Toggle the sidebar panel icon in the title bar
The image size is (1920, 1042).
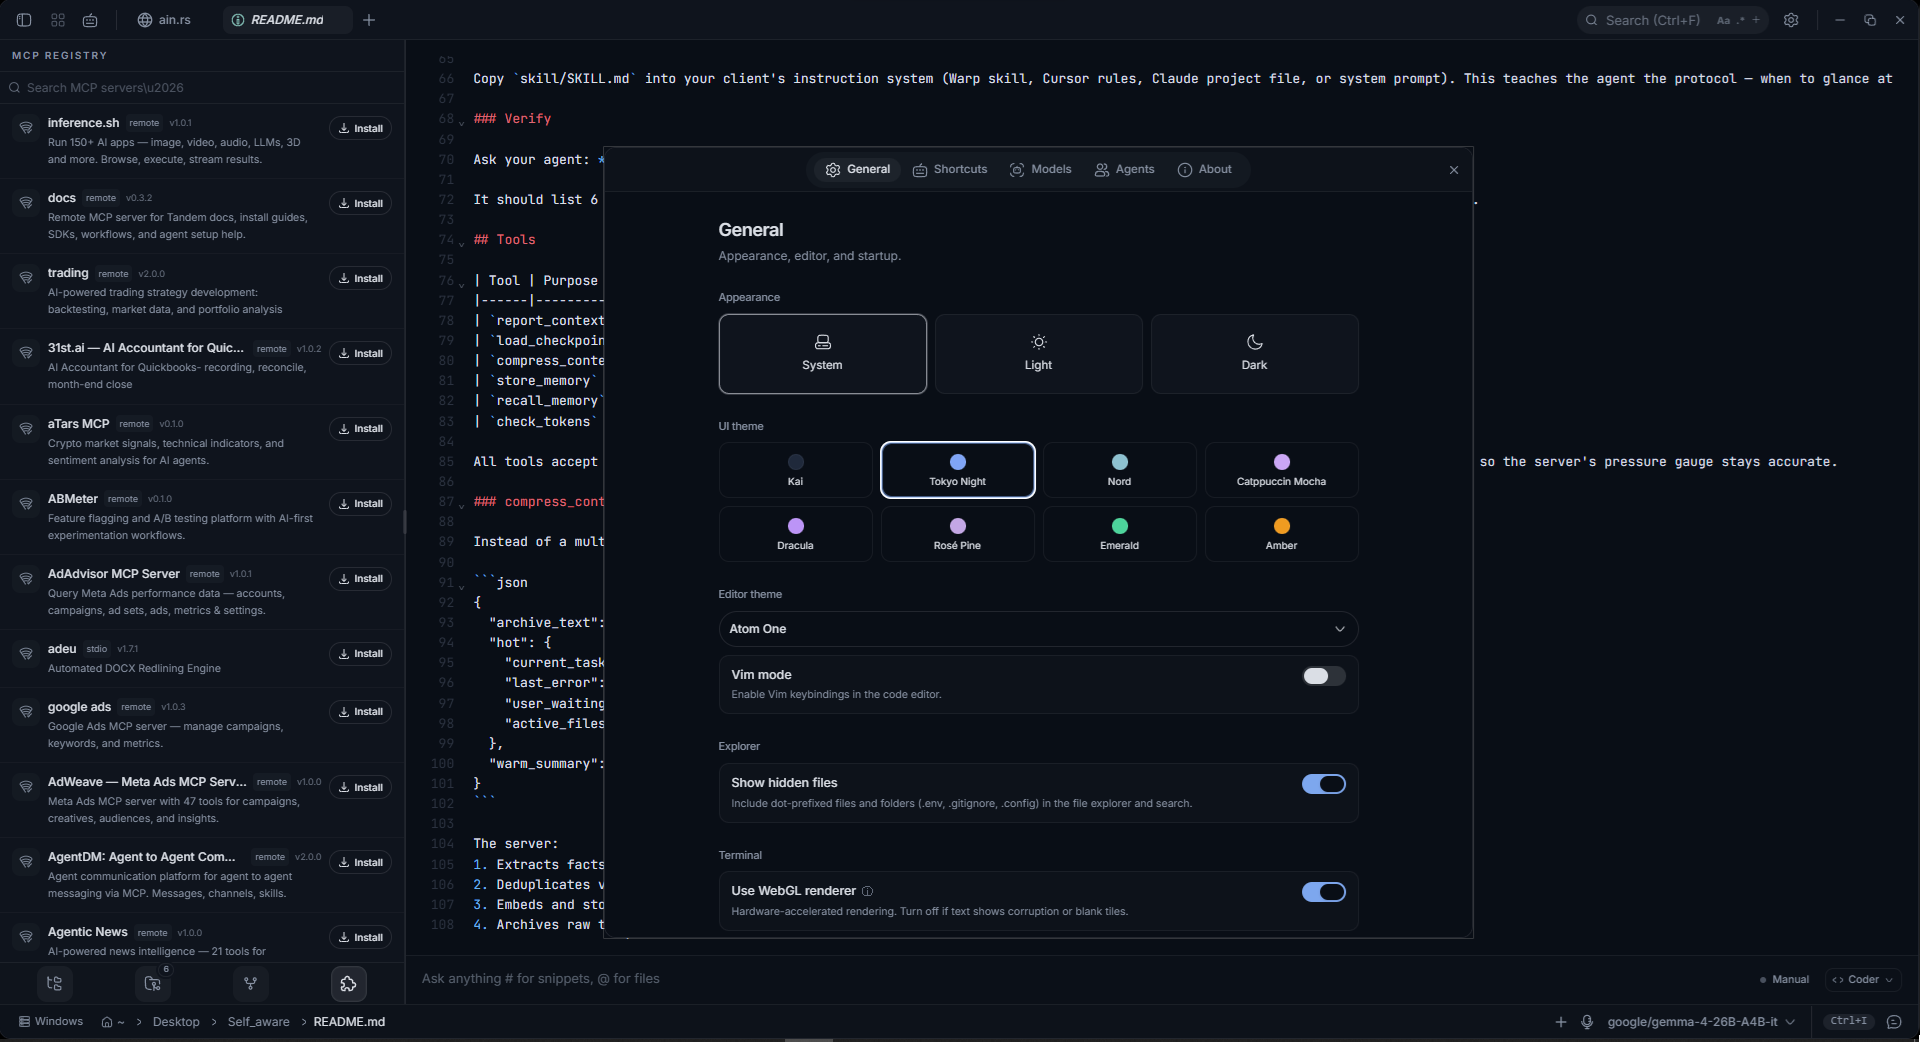point(24,20)
